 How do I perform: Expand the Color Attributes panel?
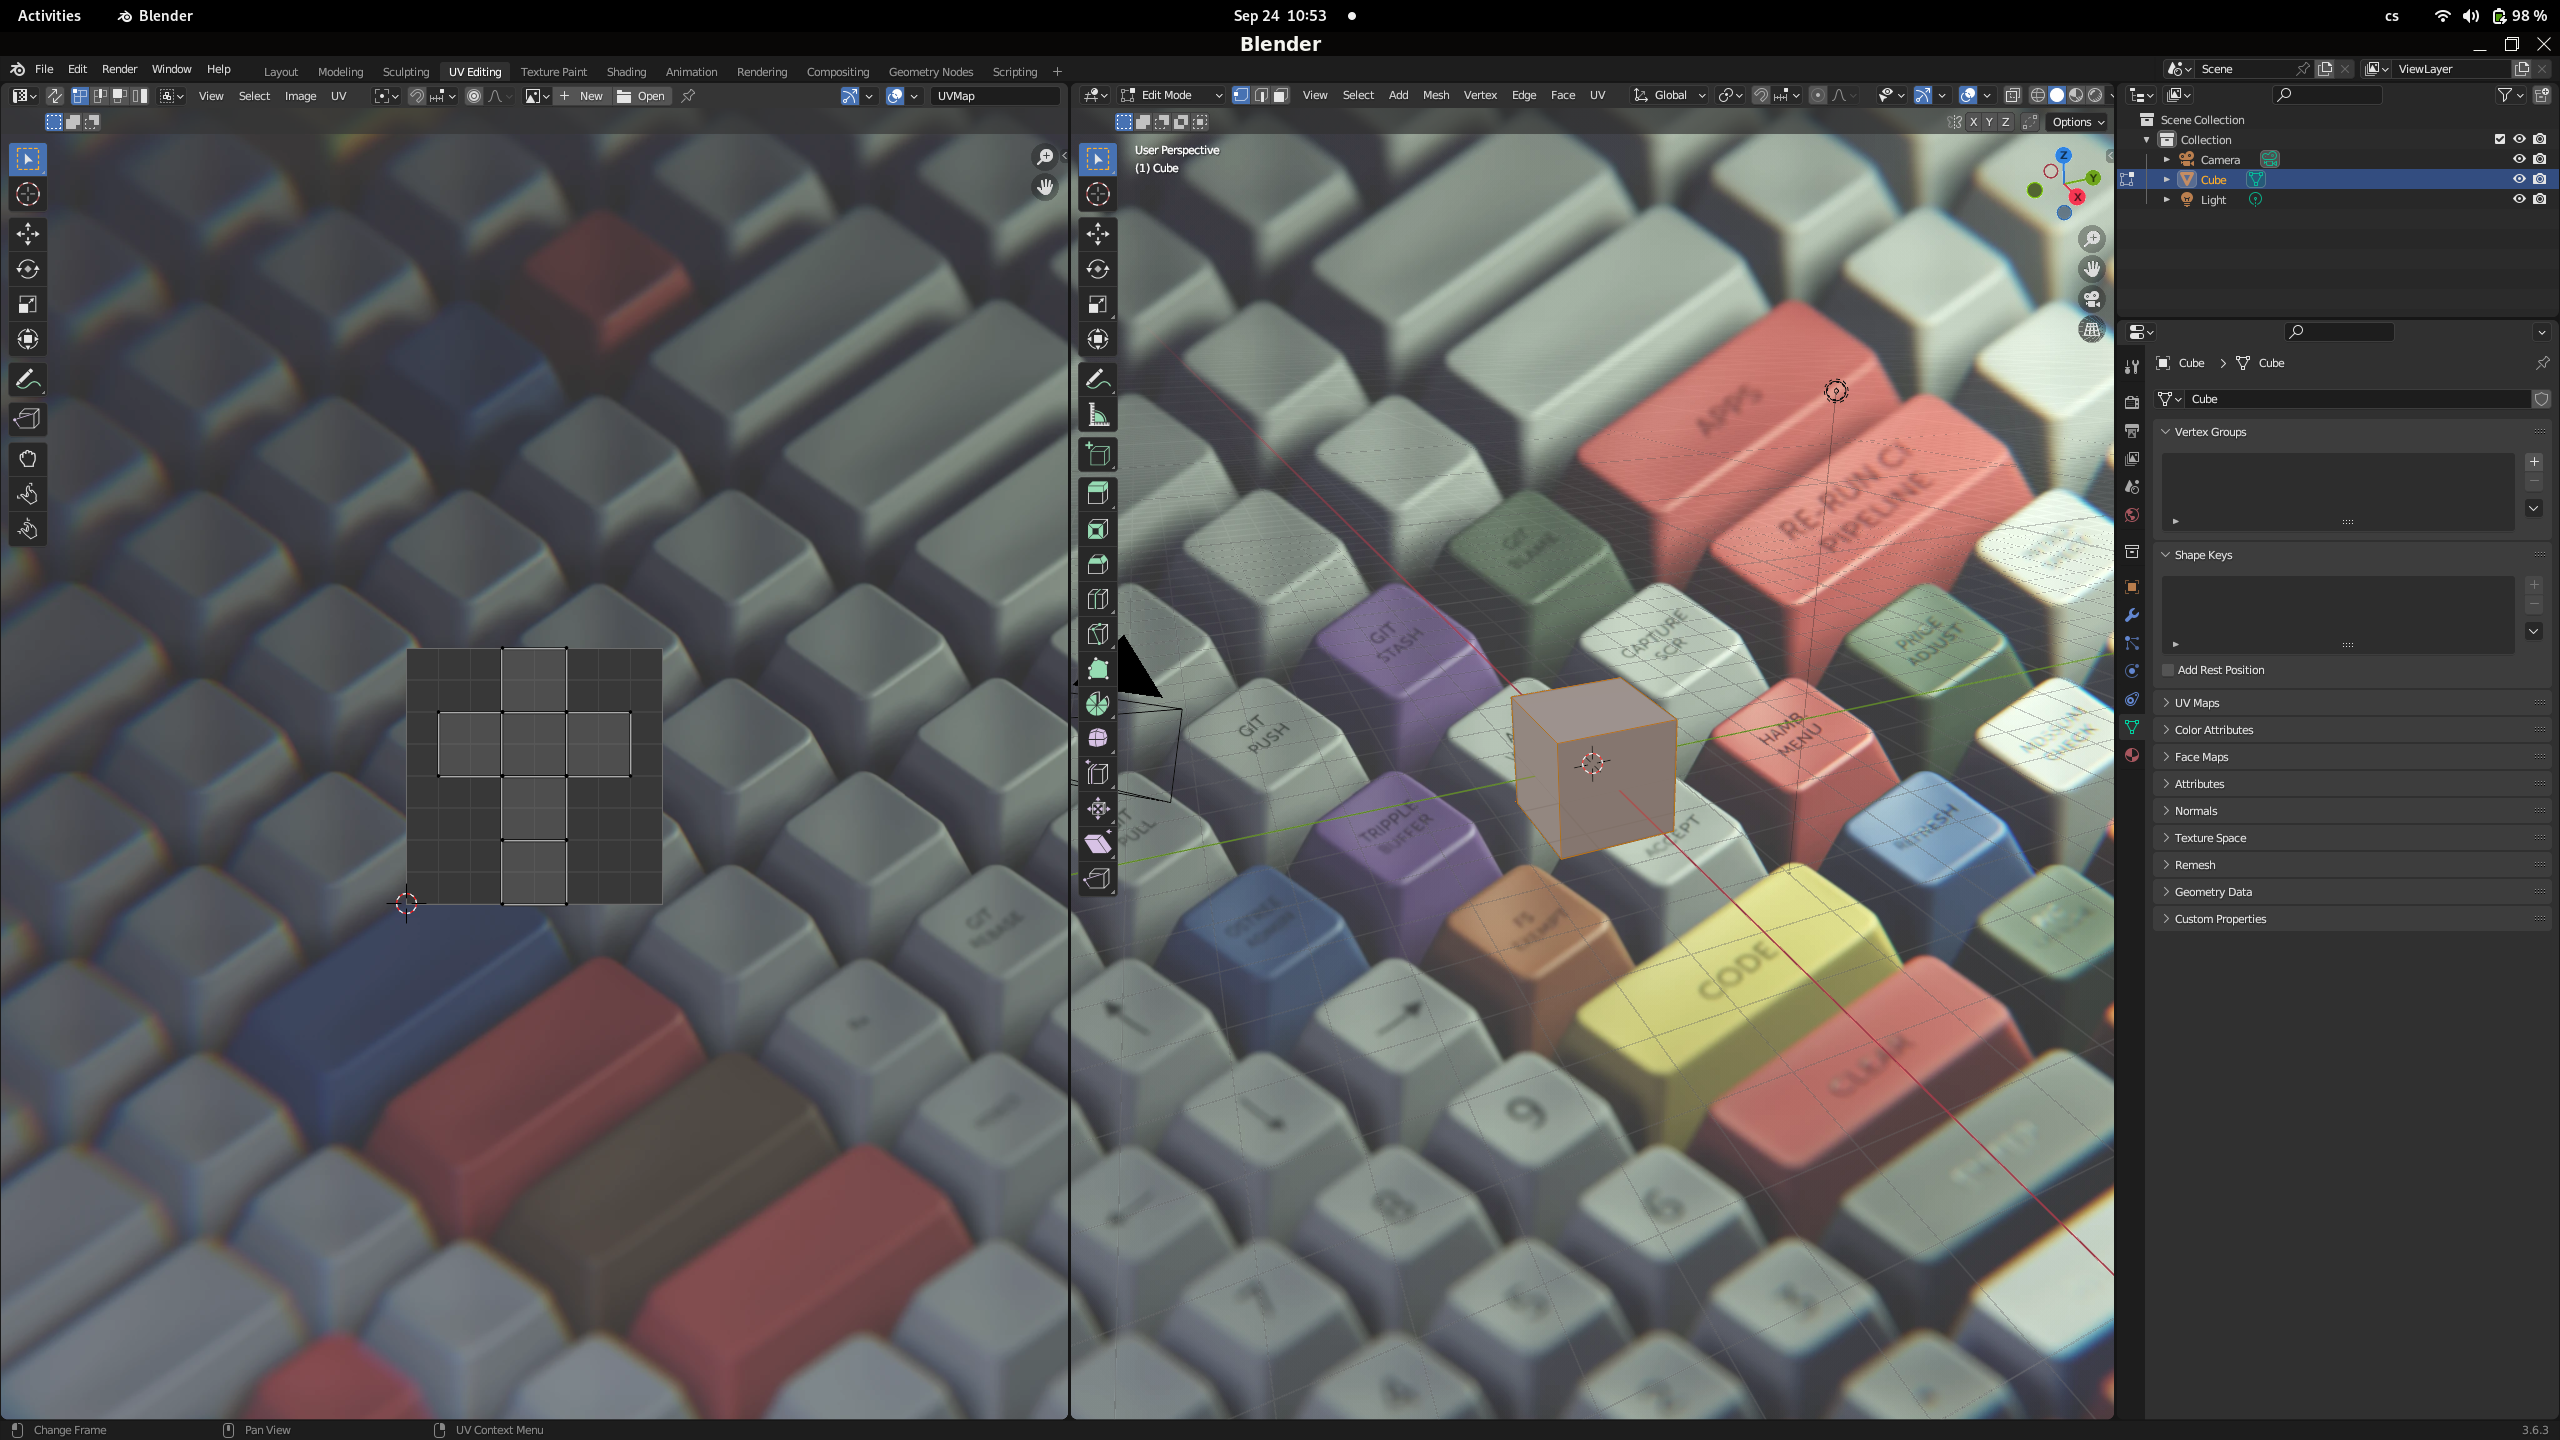pos(2352,730)
